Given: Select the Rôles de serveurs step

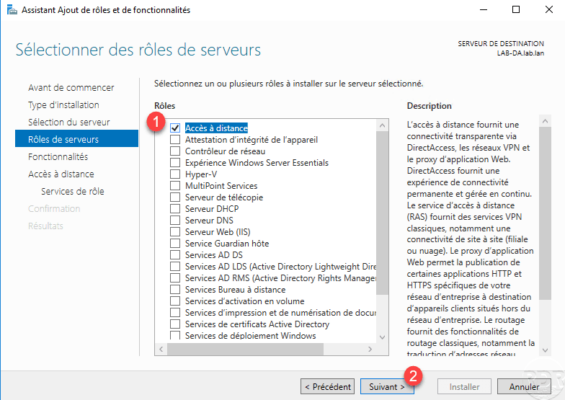Looking at the screenshot, I should [x=76, y=139].
